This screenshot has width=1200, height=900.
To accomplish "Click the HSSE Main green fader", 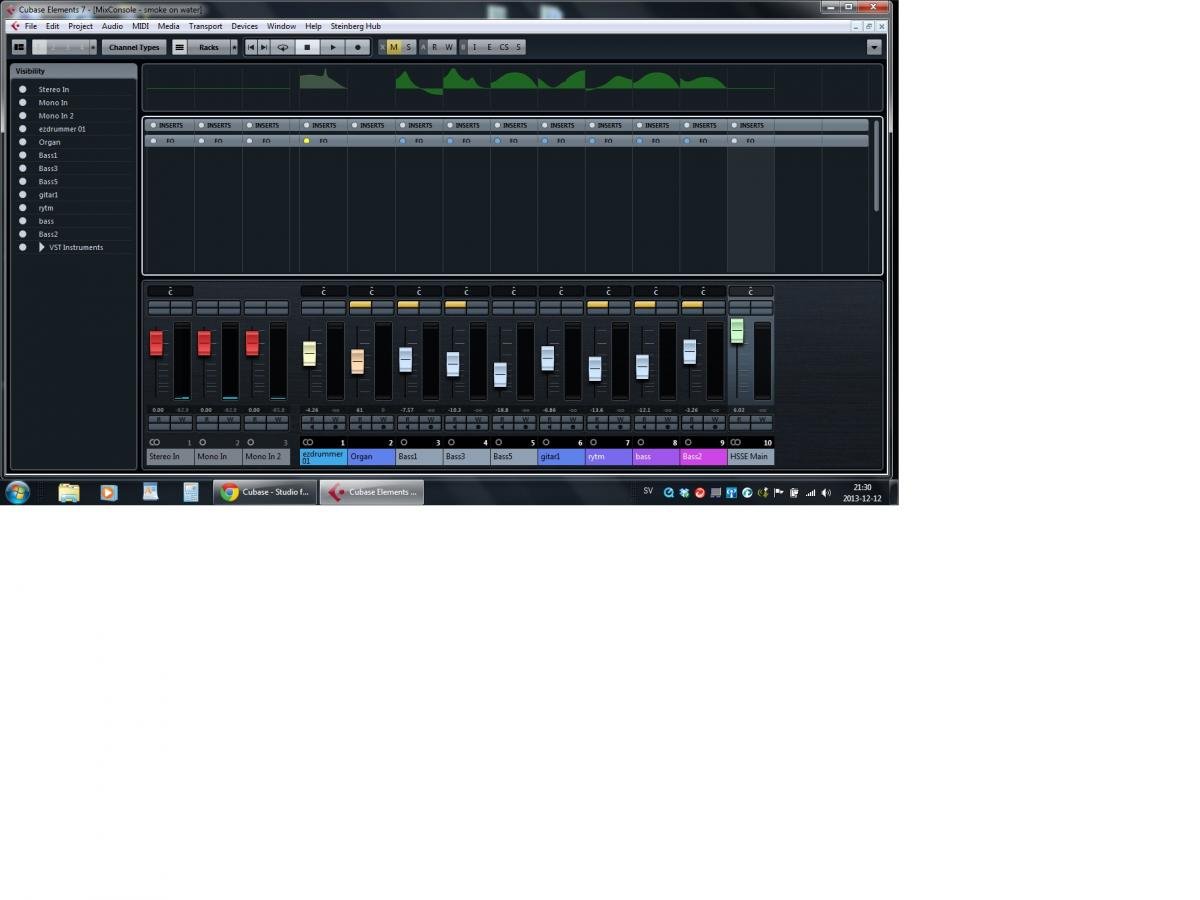I will pyautogui.click(x=737, y=330).
